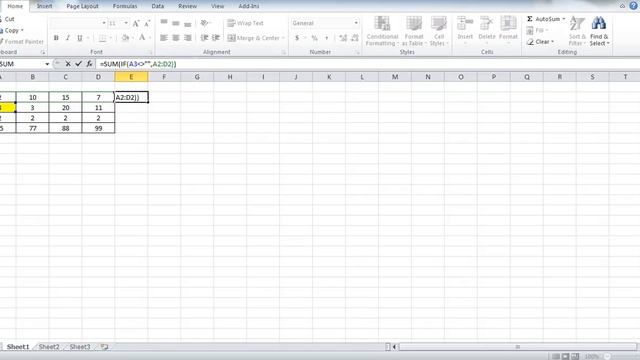Click the Insert Worksheet icon
This screenshot has width=640, height=360.
(104, 347)
